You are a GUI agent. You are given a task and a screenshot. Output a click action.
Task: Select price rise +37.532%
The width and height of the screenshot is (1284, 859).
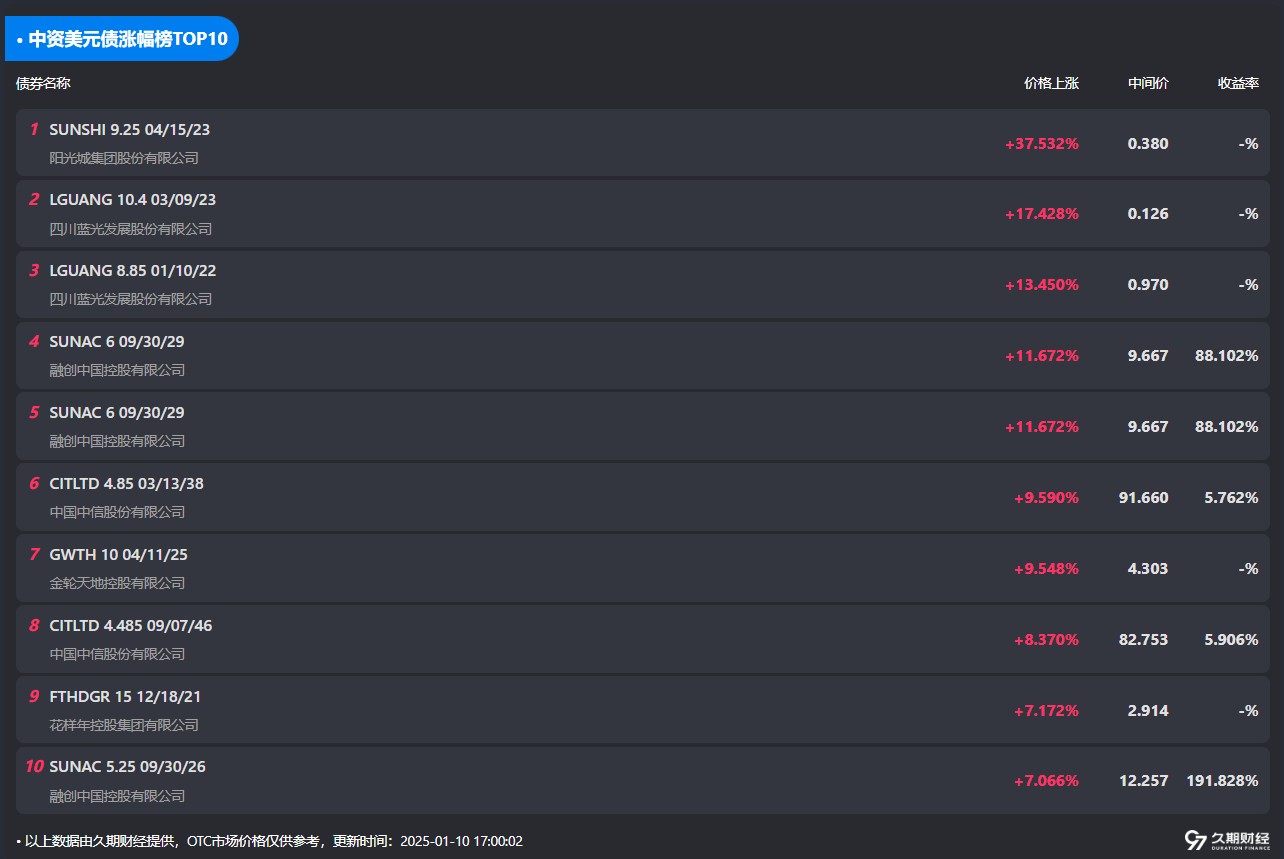pos(1042,143)
